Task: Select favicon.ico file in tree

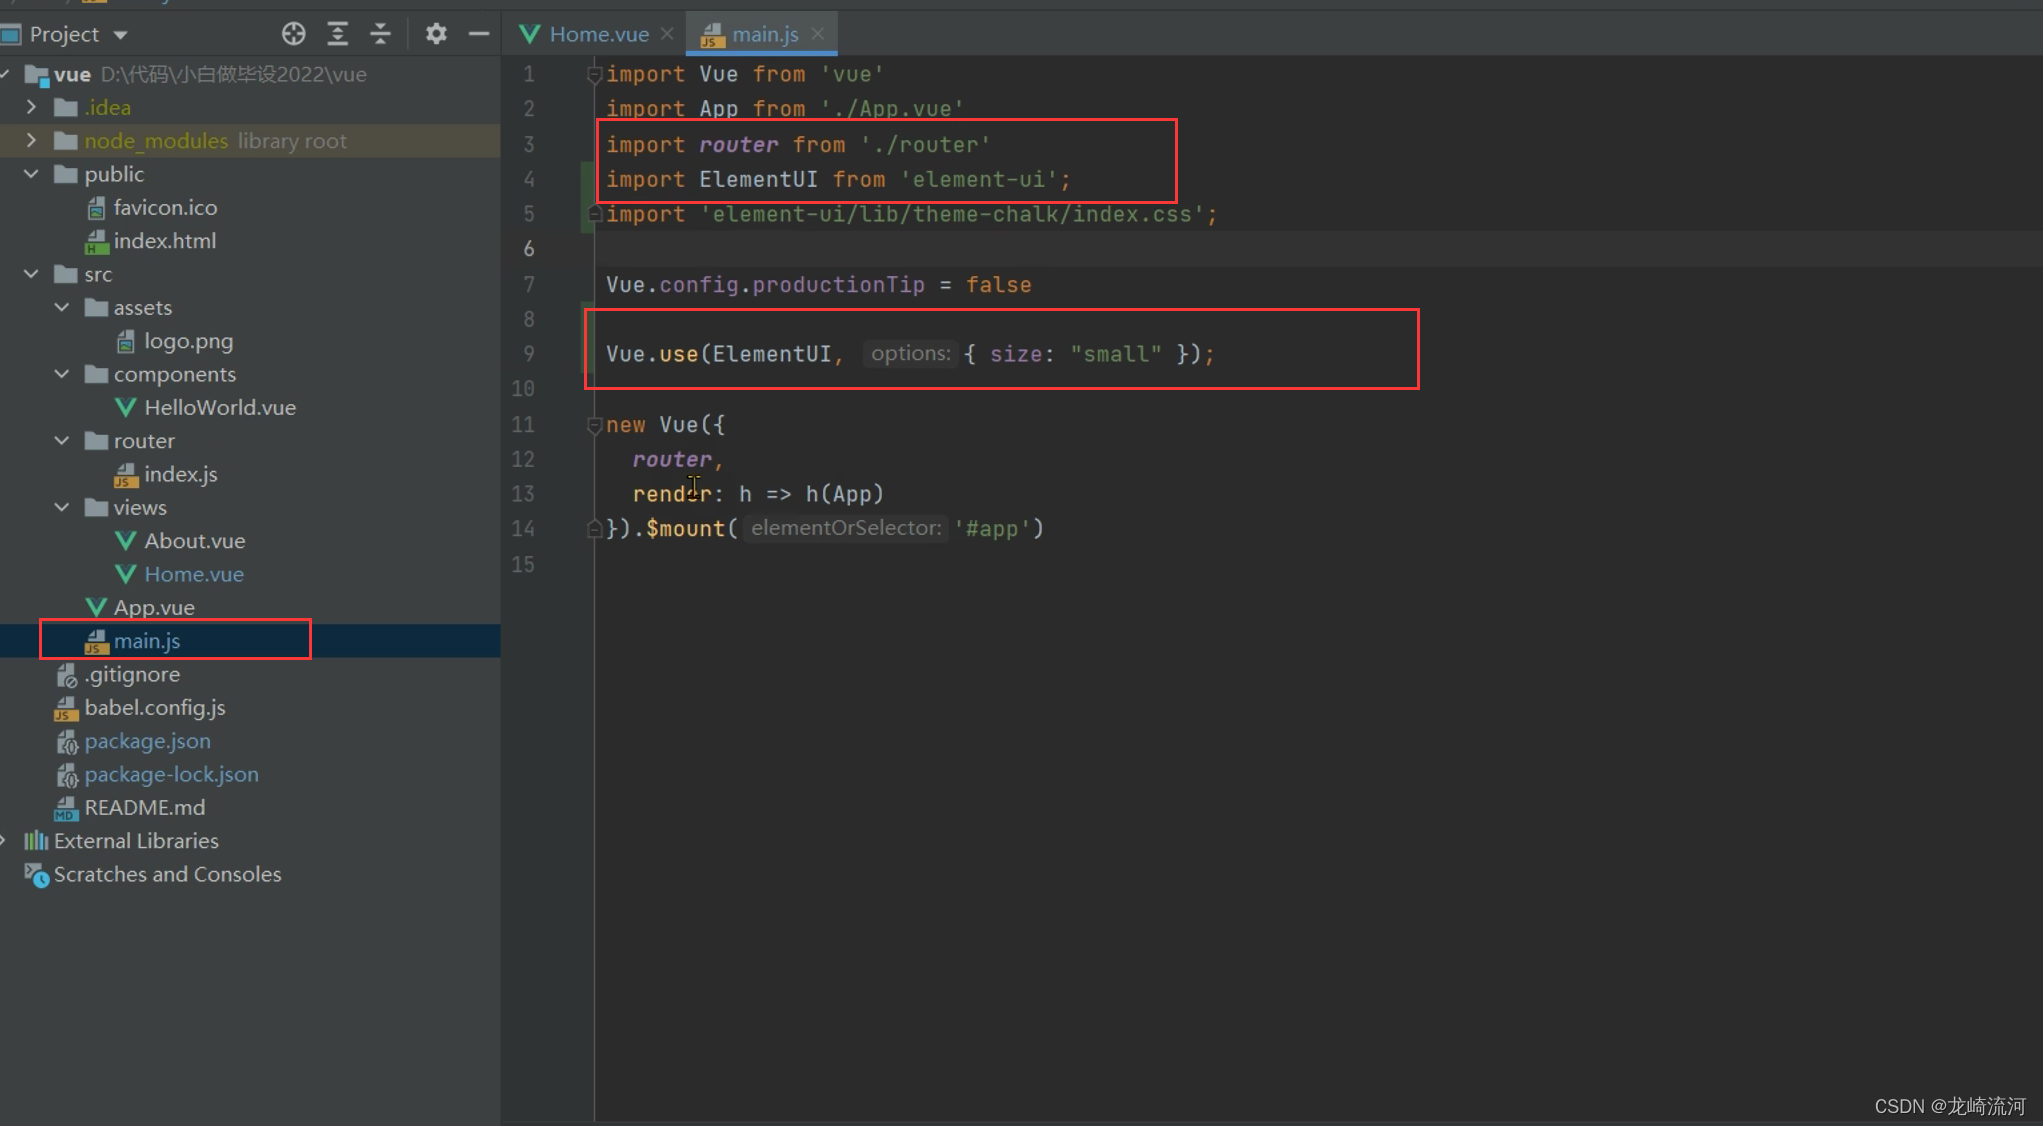Action: pyautogui.click(x=165, y=207)
